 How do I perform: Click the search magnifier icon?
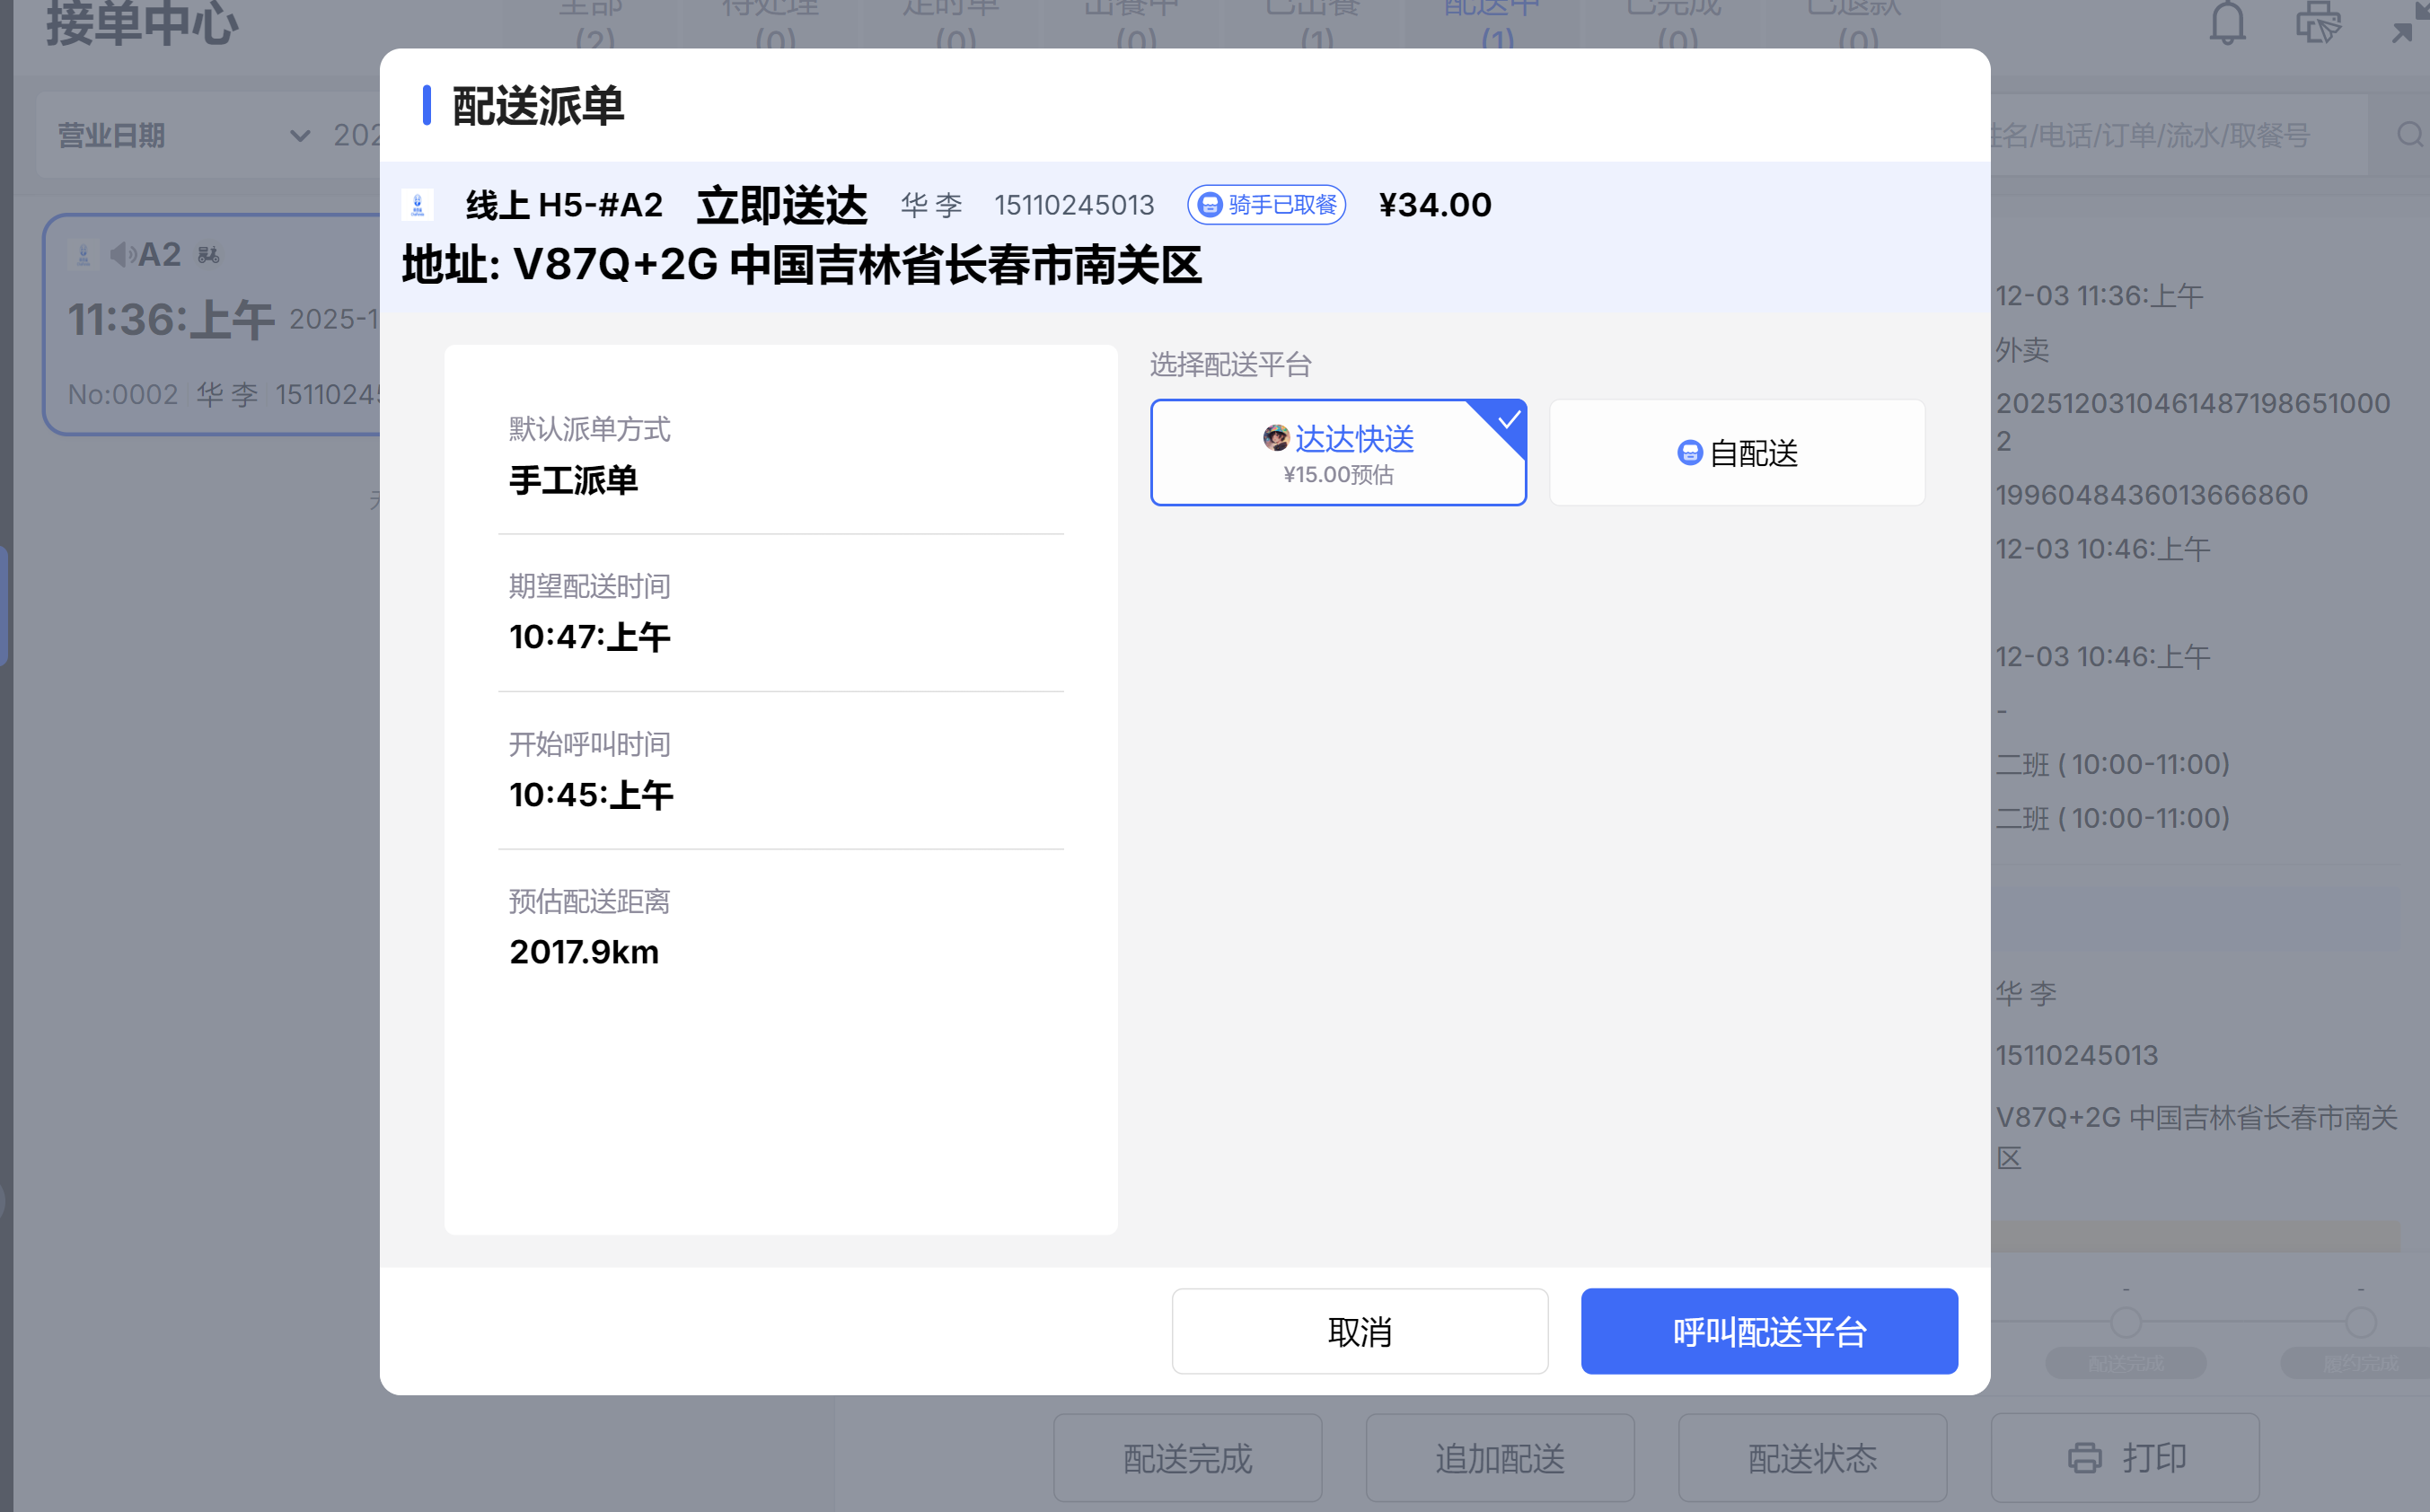click(2409, 135)
